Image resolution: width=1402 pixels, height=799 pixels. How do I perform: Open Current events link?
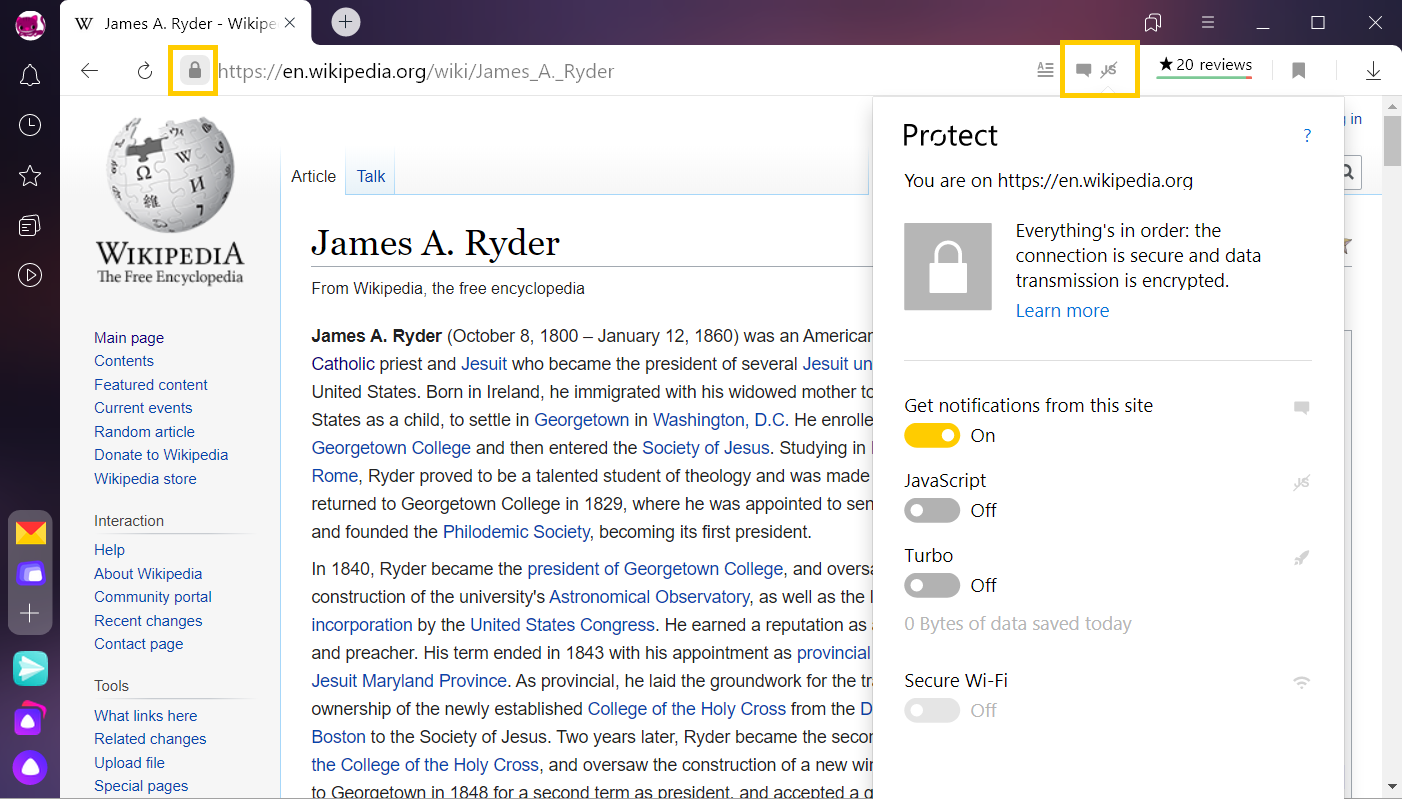pyautogui.click(x=143, y=408)
